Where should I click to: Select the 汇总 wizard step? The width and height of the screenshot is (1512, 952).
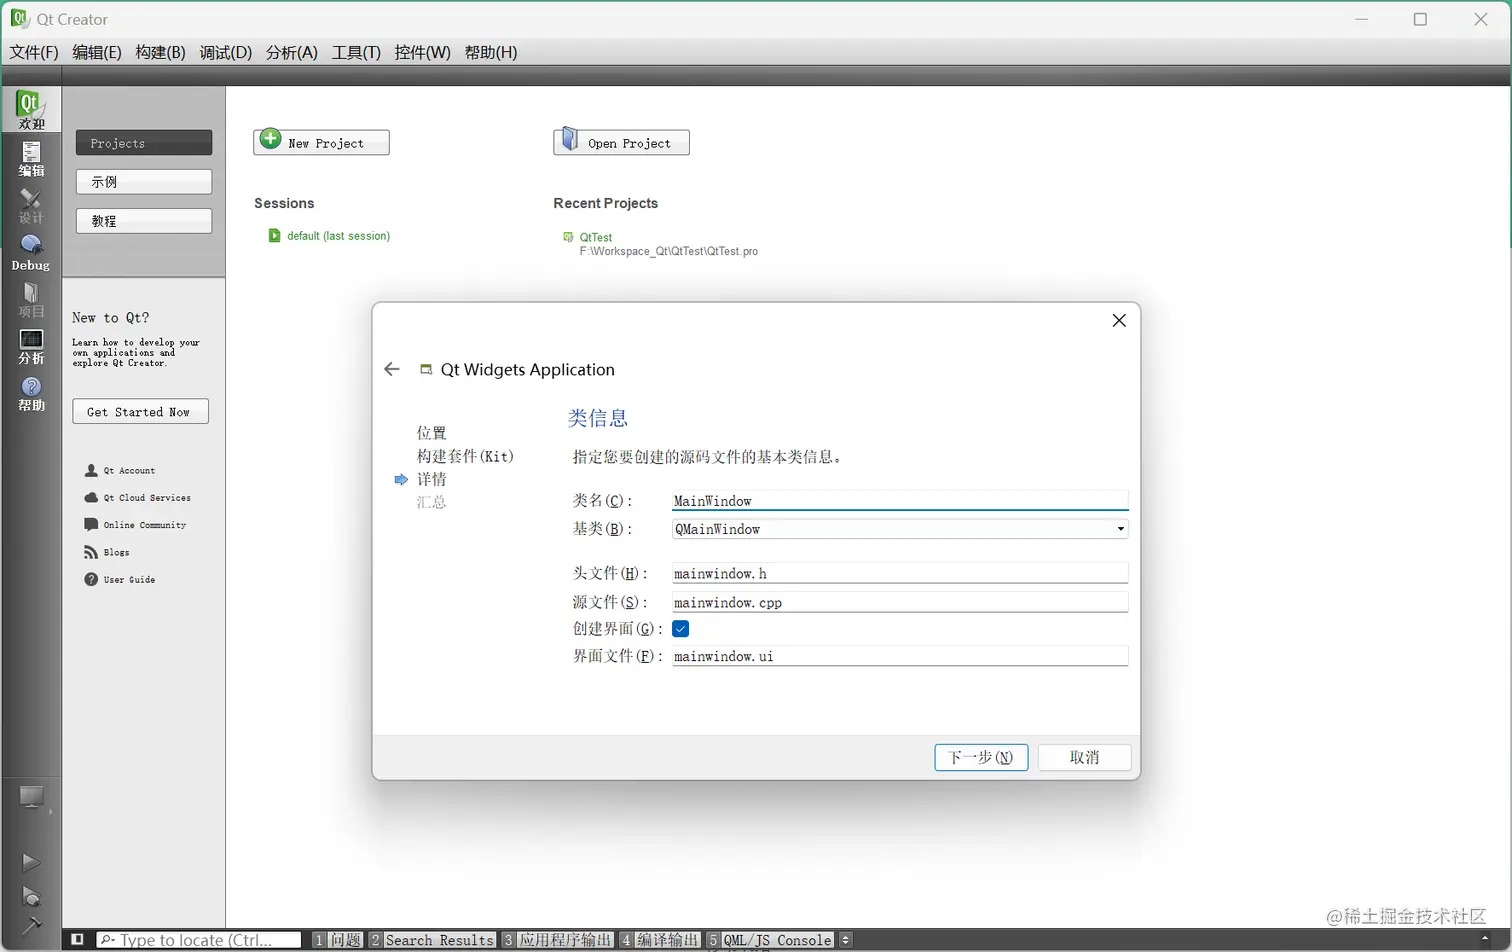[x=432, y=502]
